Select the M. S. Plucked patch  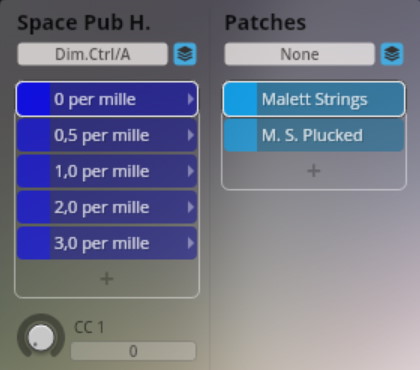(314, 135)
